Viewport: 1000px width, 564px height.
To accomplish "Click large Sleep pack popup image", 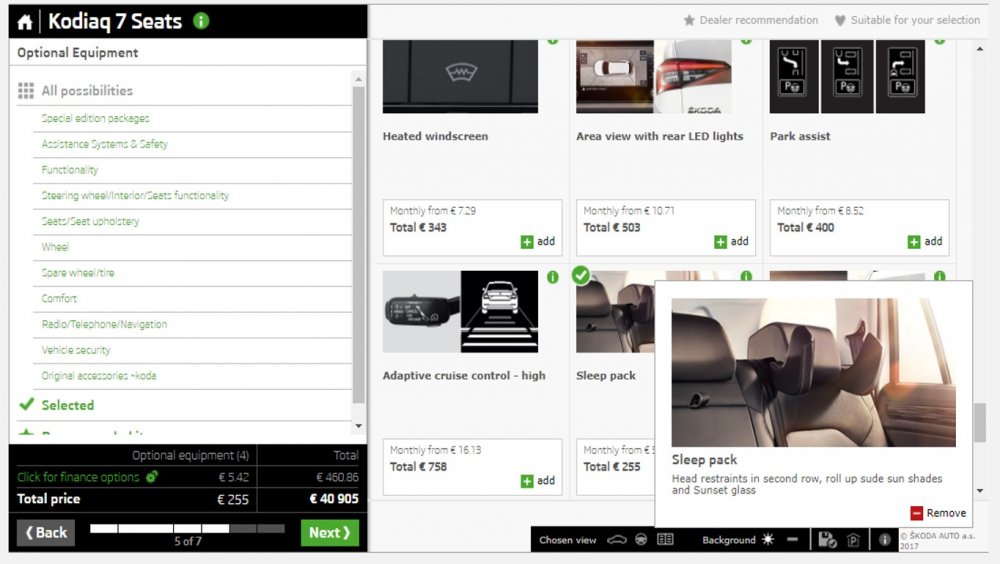I will click(813, 373).
